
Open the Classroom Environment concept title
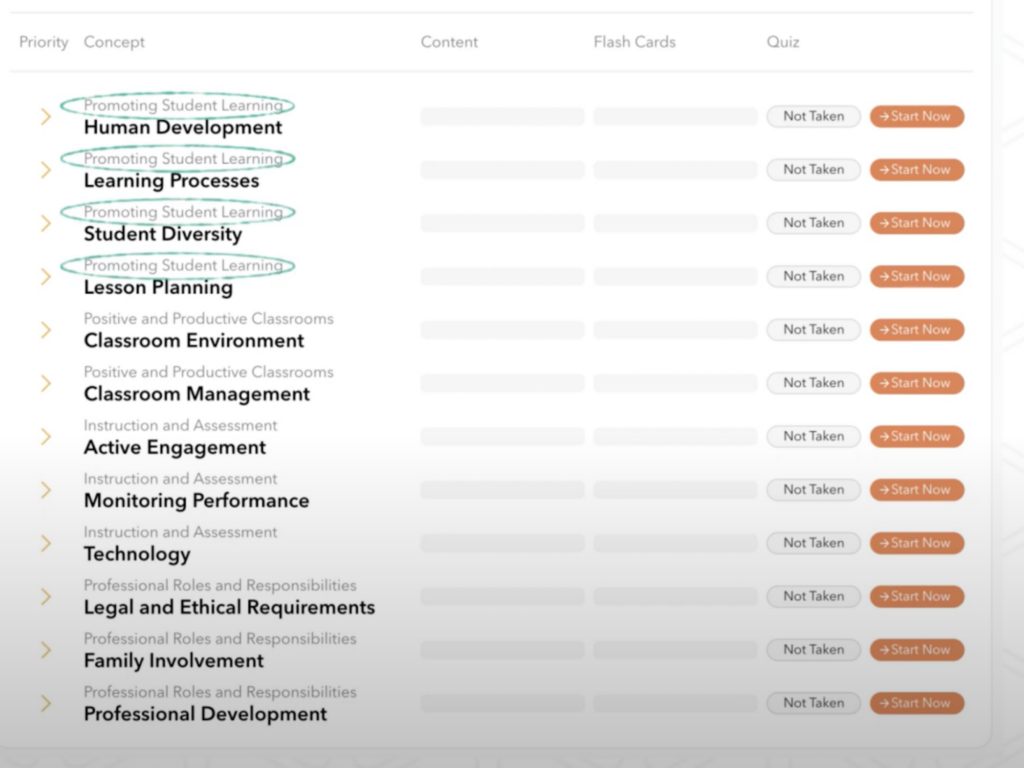pyautogui.click(x=194, y=341)
